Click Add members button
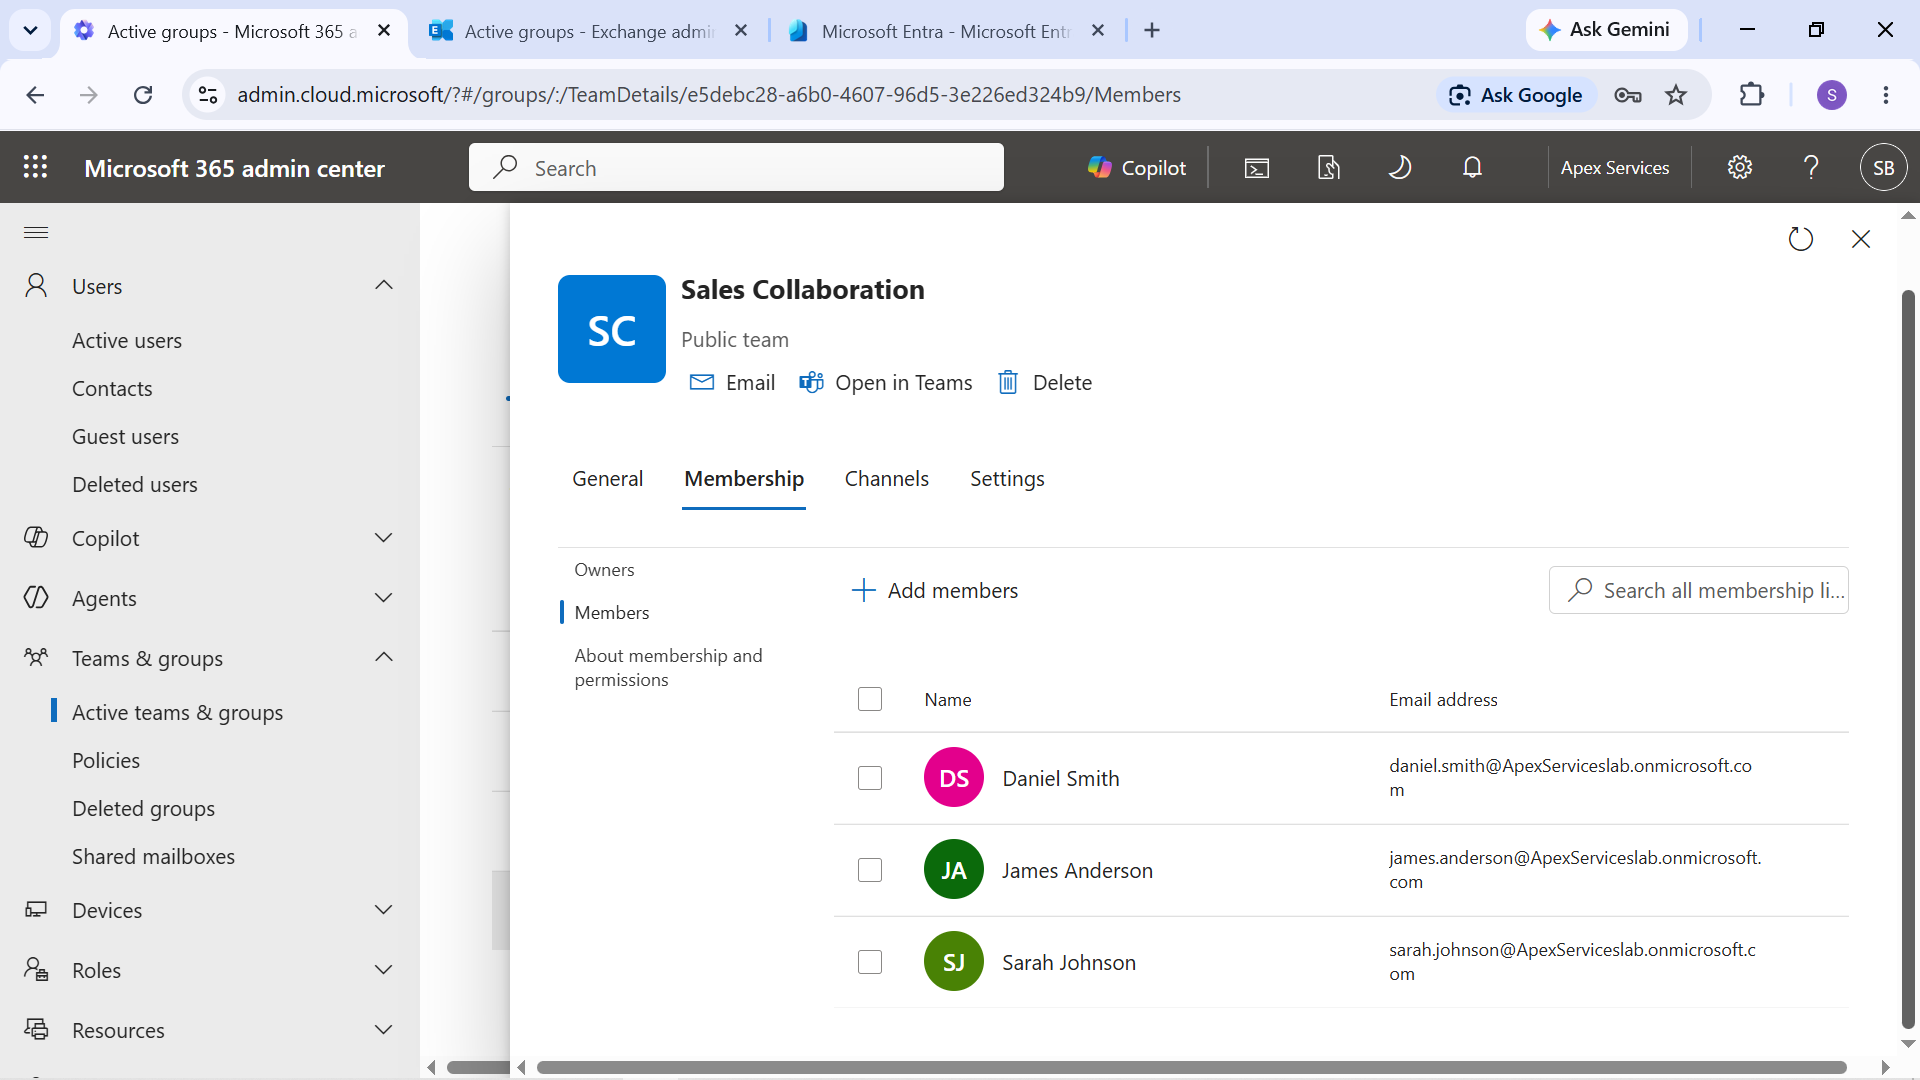The image size is (1920, 1080). click(x=934, y=590)
